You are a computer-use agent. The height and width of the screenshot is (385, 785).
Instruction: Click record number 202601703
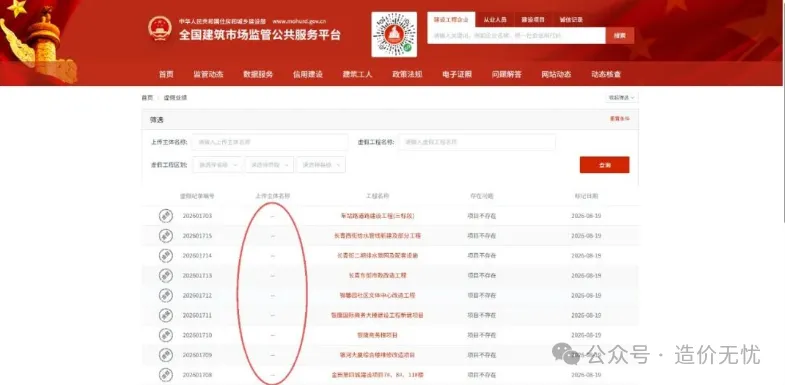point(197,216)
